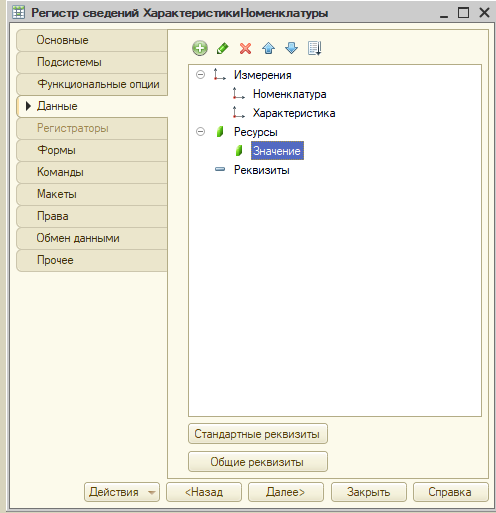Click the green icon beside Значение
Viewport: 496px width, 513px height.
(239, 151)
